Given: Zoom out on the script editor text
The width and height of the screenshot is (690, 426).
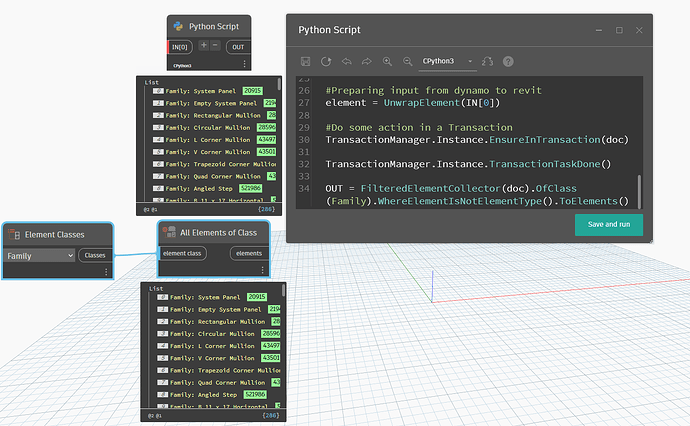Looking at the screenshot, I should (x=406, y=61).
